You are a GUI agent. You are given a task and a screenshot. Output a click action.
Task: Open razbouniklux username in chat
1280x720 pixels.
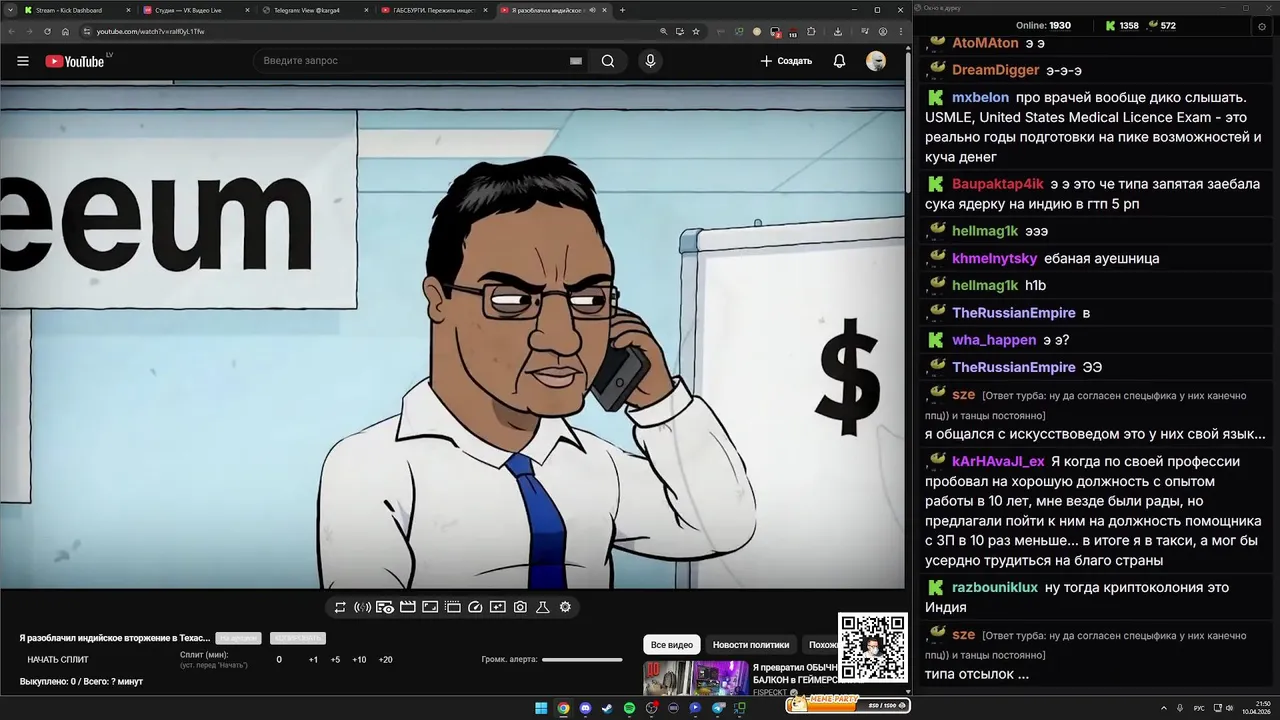click(x=995, y=587)
